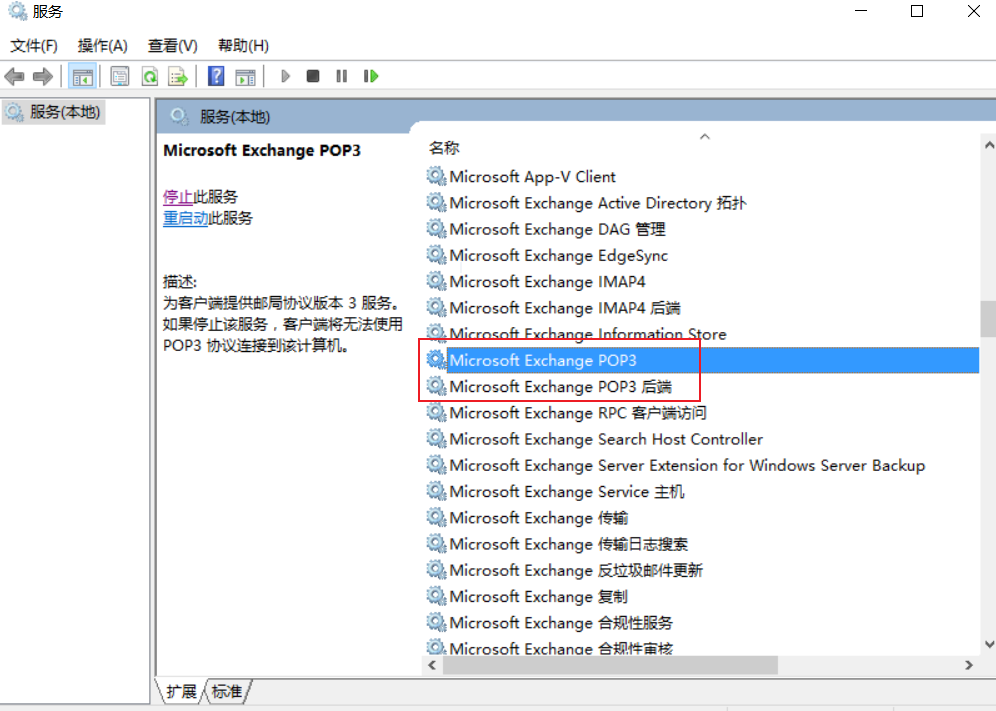Open Help via the blue question icon
This screenshot has width=996, height=711.
click(x=215, y=76)
